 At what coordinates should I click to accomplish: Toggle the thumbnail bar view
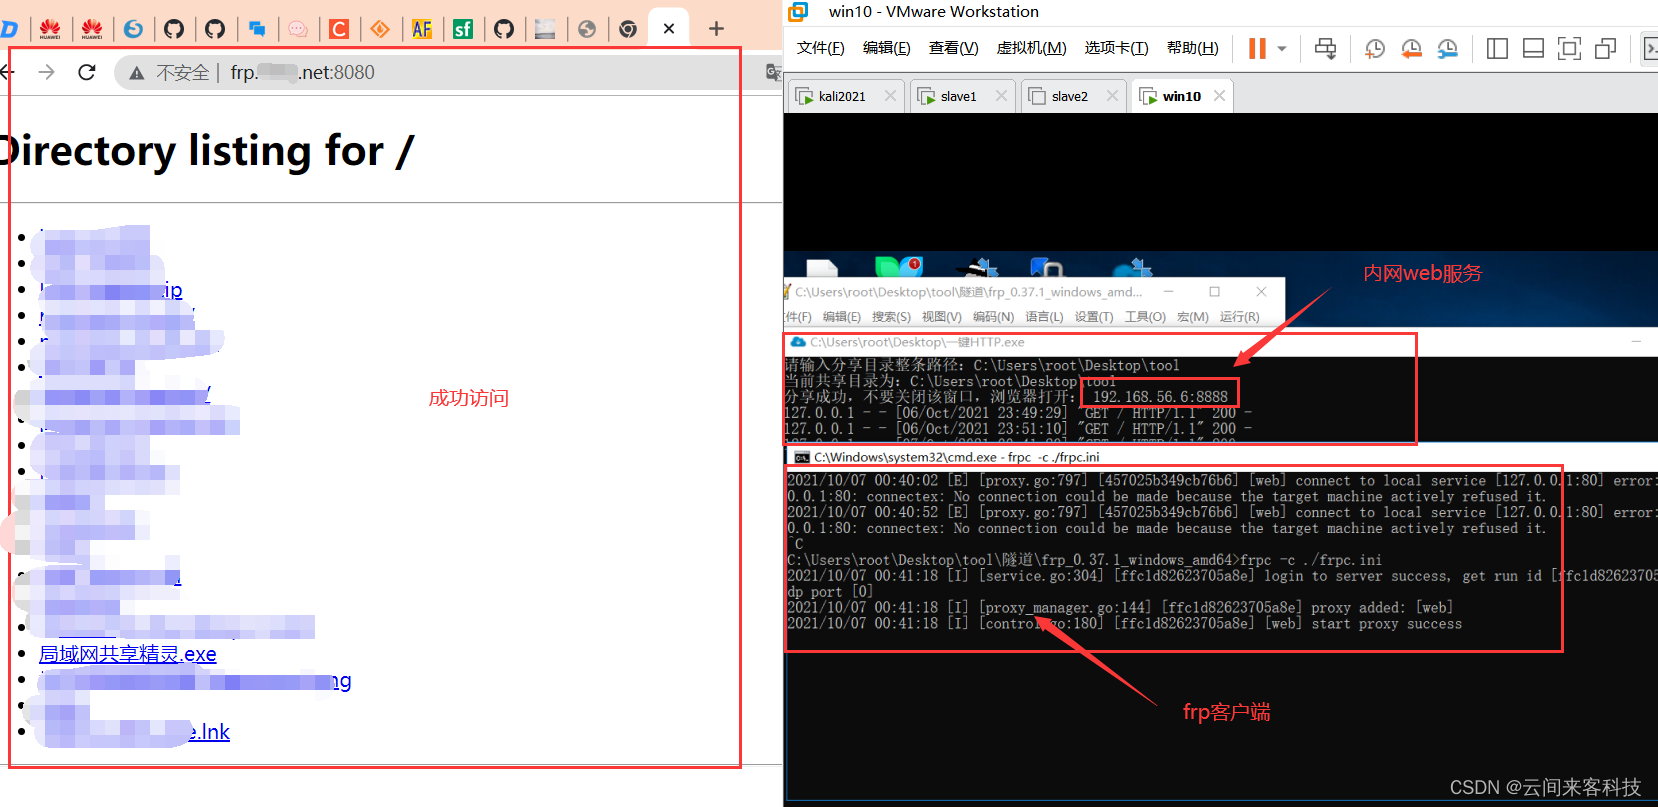(1533, 48)
